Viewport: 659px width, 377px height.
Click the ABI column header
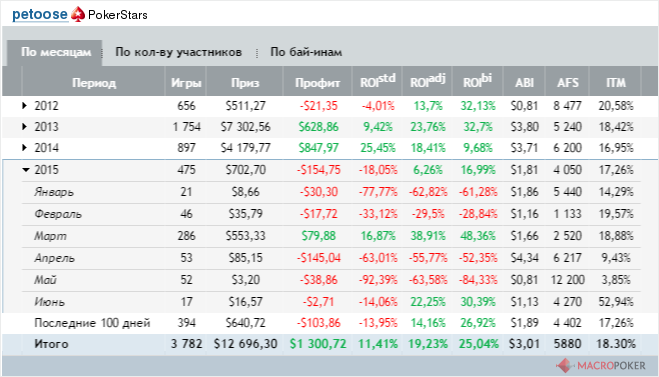click(525, 82)
